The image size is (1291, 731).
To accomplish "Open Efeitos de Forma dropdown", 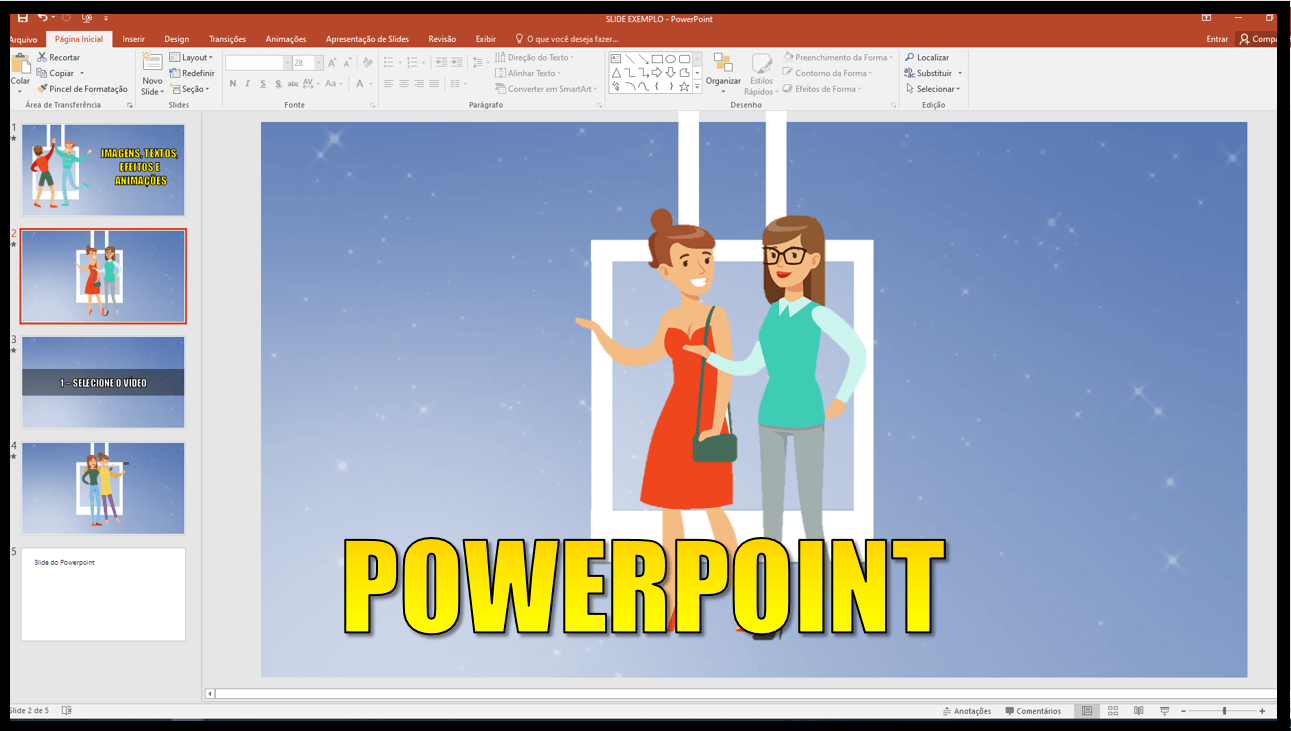I will [822, 89].
